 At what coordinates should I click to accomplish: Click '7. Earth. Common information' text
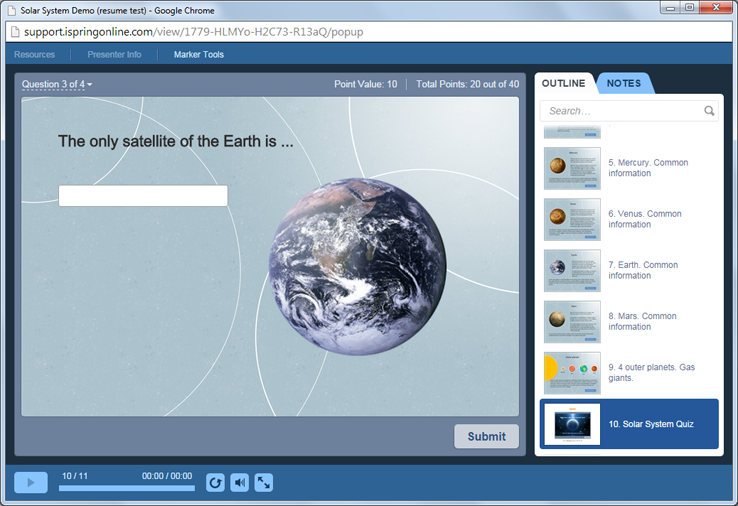click(643, 270)
